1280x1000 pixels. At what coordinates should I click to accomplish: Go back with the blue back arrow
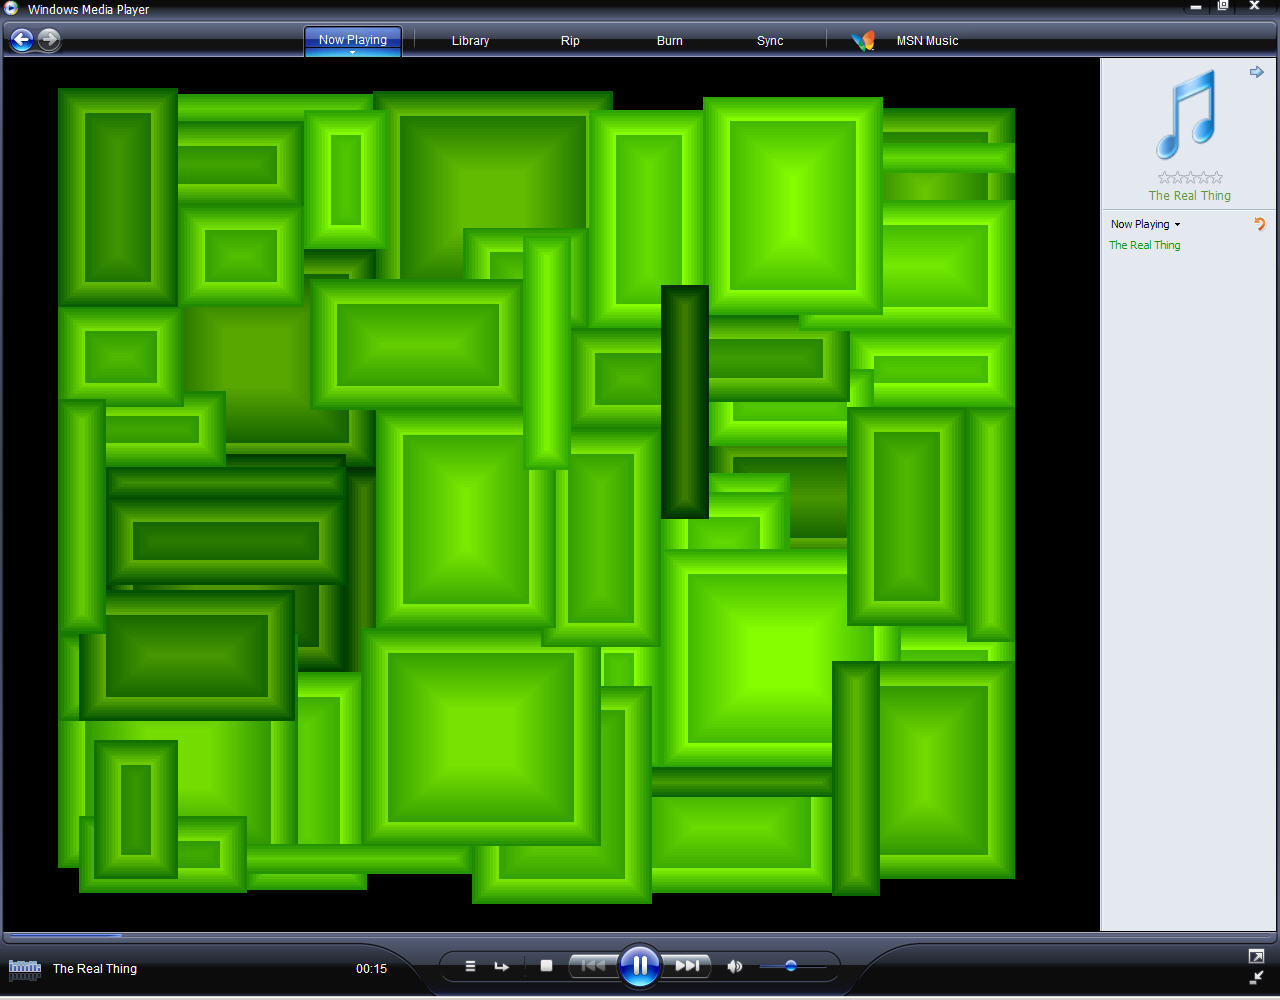click(x=22, y=40)
